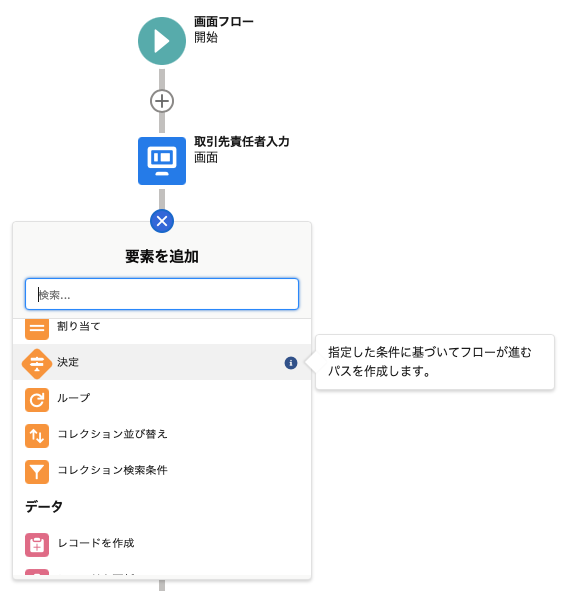Choose the 割り当て assignment icon
The width and height of the screenshot is (570, 591).
pyautogui.click(x=37, y=329)
